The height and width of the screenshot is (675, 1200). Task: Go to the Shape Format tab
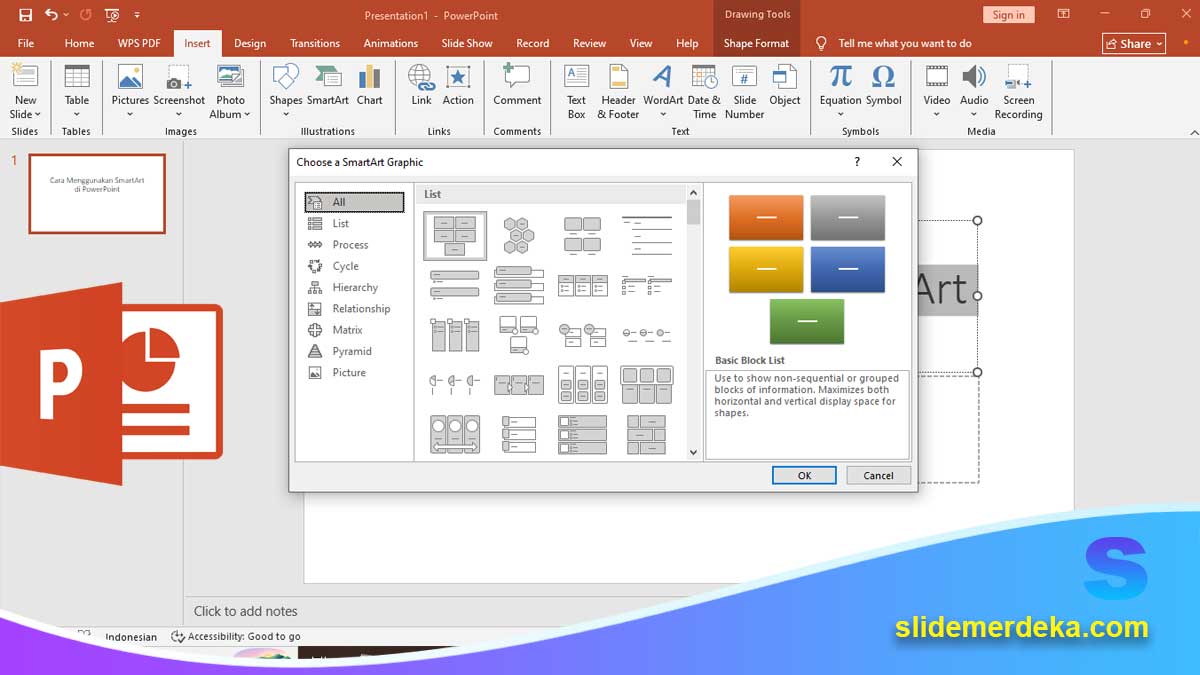[756, 43]
